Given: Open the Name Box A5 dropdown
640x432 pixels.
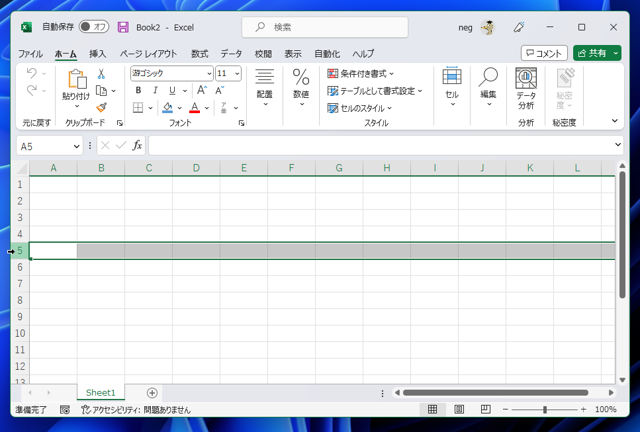Looking at the screenshot, I should click(x=76, y=146).
